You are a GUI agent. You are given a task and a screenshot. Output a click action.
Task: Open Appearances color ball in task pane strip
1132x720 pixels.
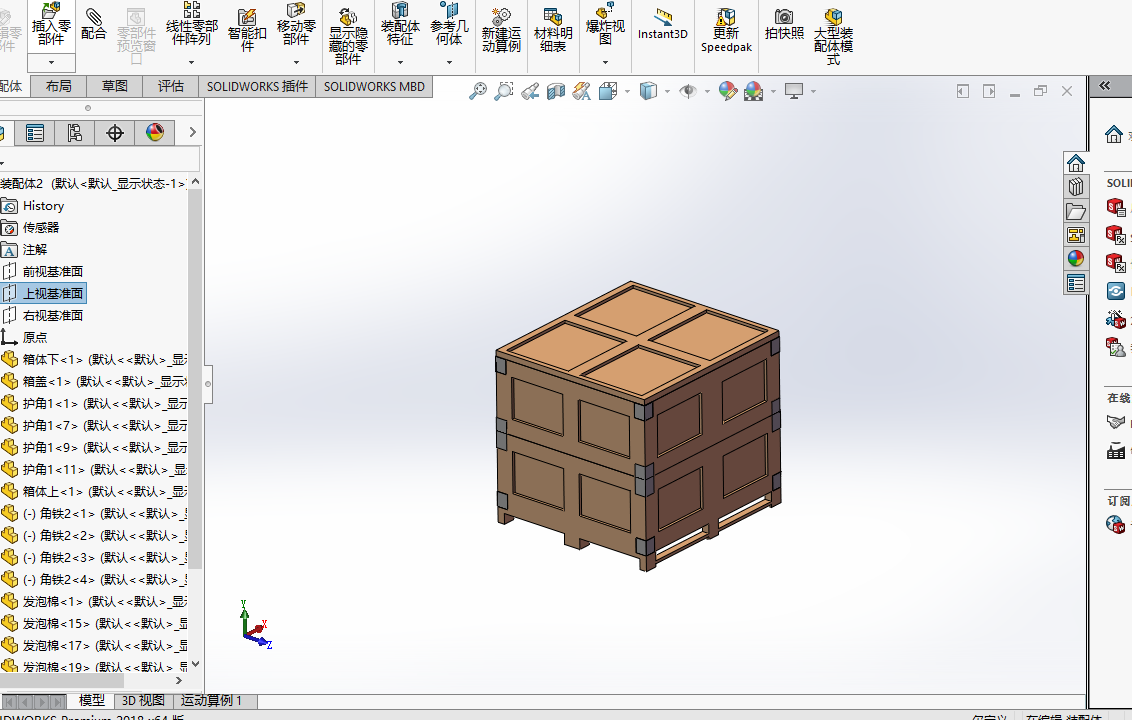click(1076, 259)
